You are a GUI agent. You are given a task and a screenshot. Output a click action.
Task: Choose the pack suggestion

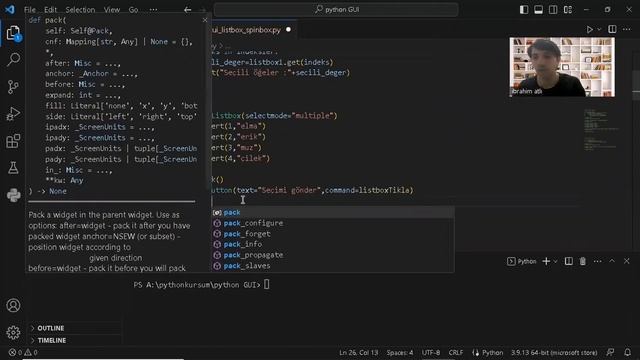click(333, 212)
